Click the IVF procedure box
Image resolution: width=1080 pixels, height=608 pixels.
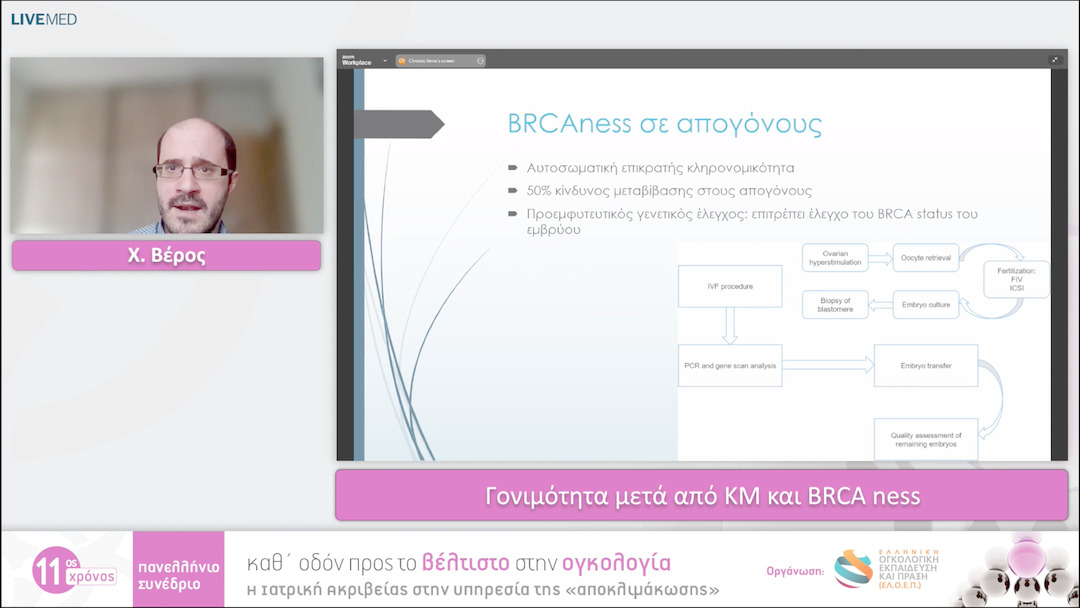(x=730, y=286)
